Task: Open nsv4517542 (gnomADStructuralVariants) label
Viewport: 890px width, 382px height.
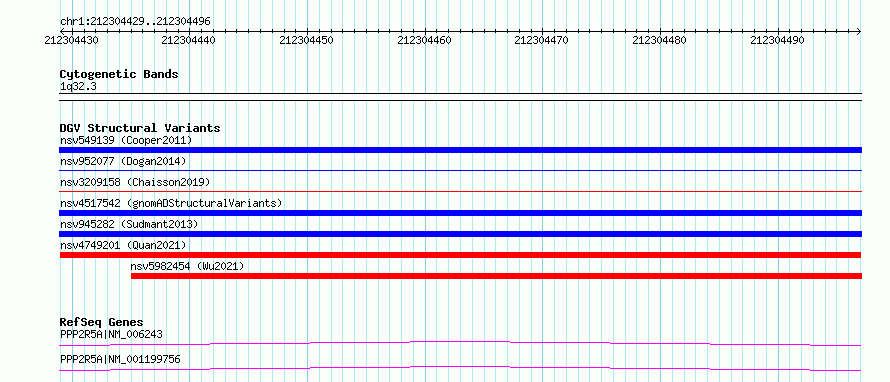Action: 171,203
